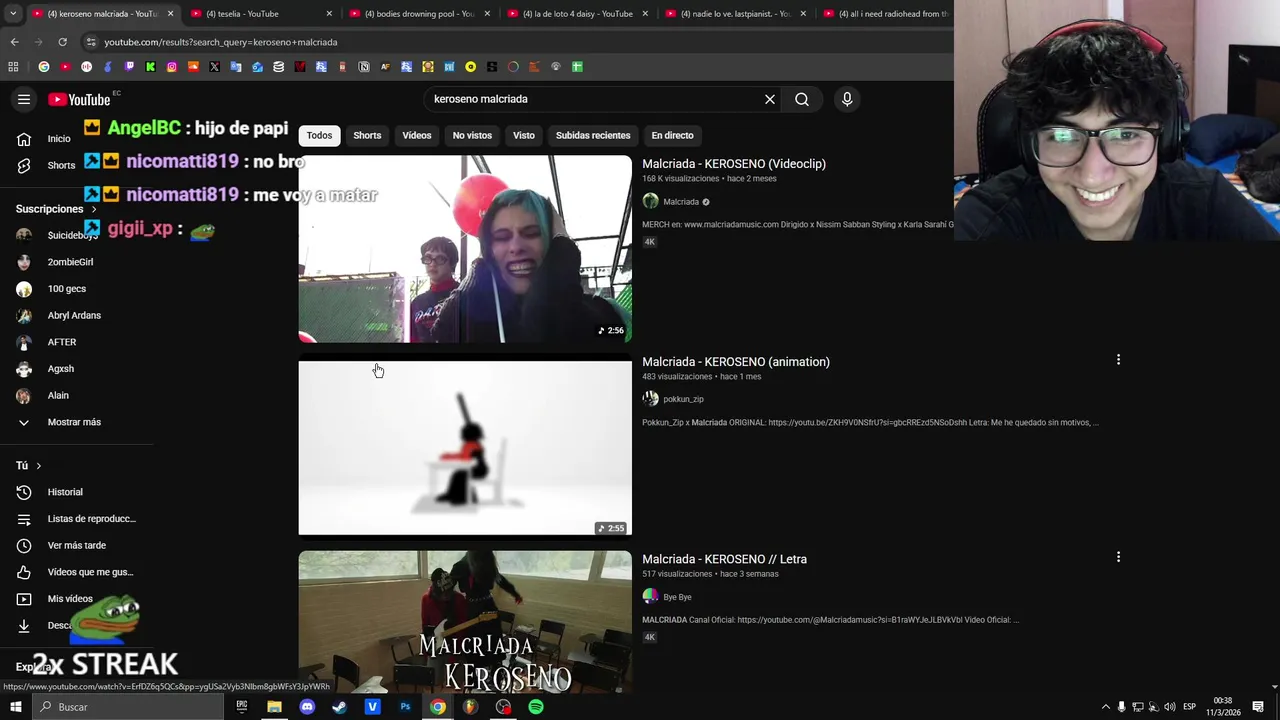
Task: Open the Kick bookmark icon
Action: (150, 67)
